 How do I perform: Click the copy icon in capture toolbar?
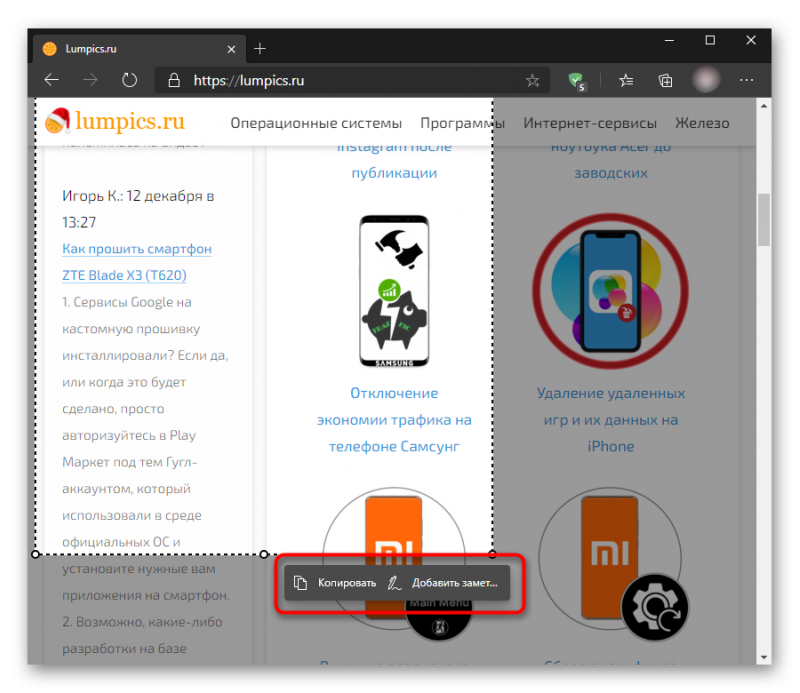(301, 583)
